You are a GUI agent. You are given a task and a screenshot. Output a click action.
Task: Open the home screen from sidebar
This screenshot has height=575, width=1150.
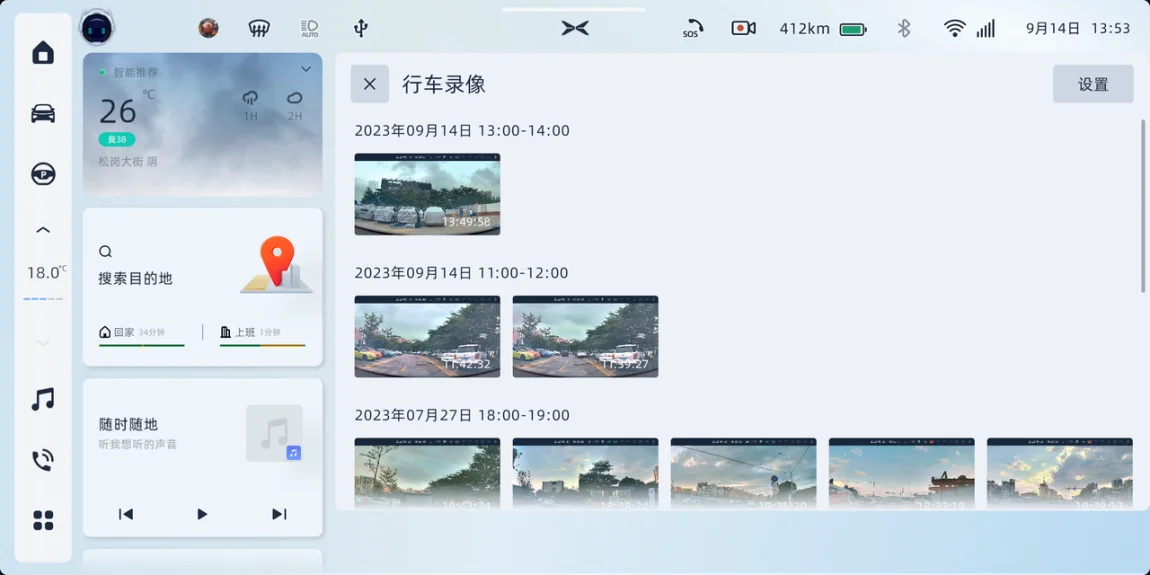(43, 53)
